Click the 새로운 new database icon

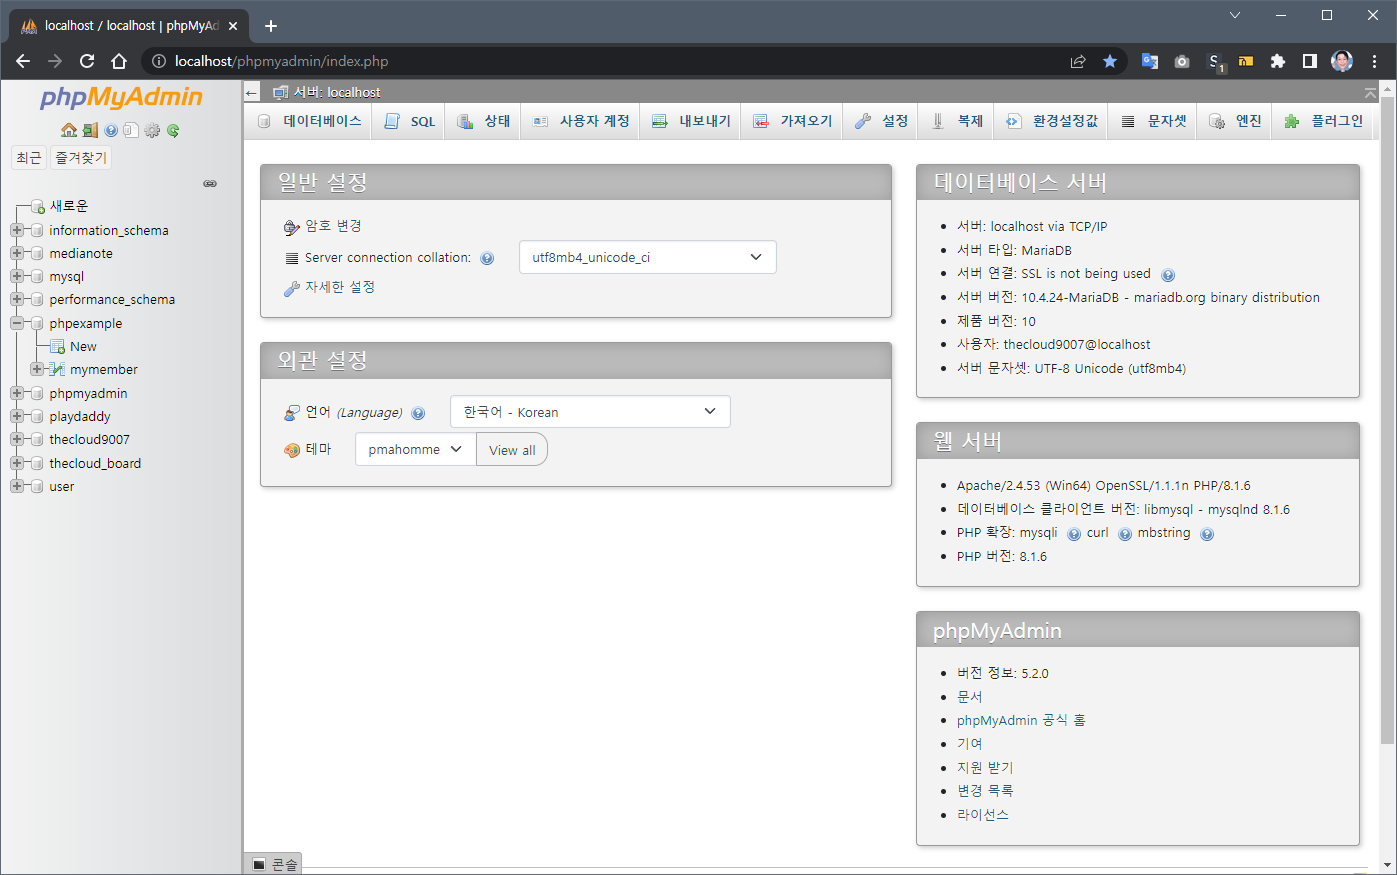coord(37,206)
